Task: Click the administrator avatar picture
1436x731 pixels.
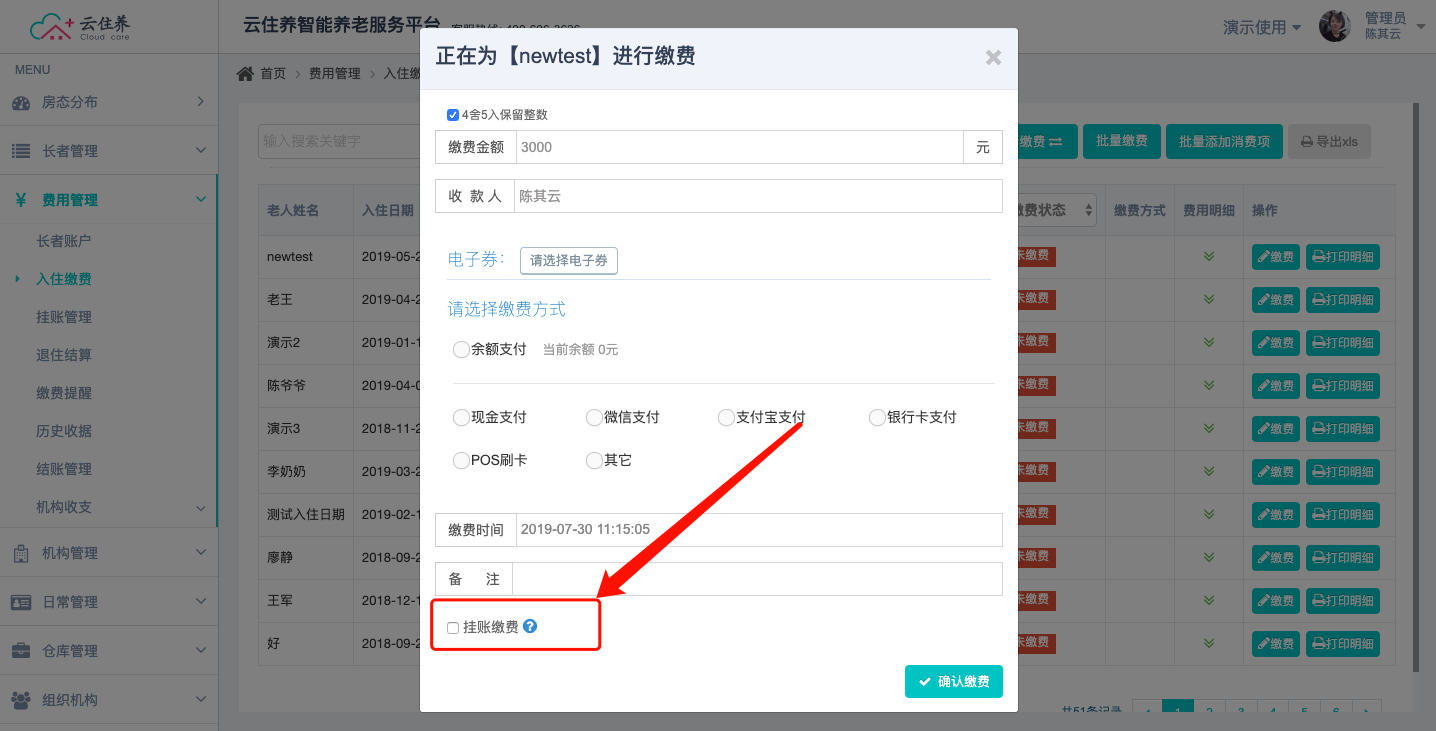Action: (1334, 26)
